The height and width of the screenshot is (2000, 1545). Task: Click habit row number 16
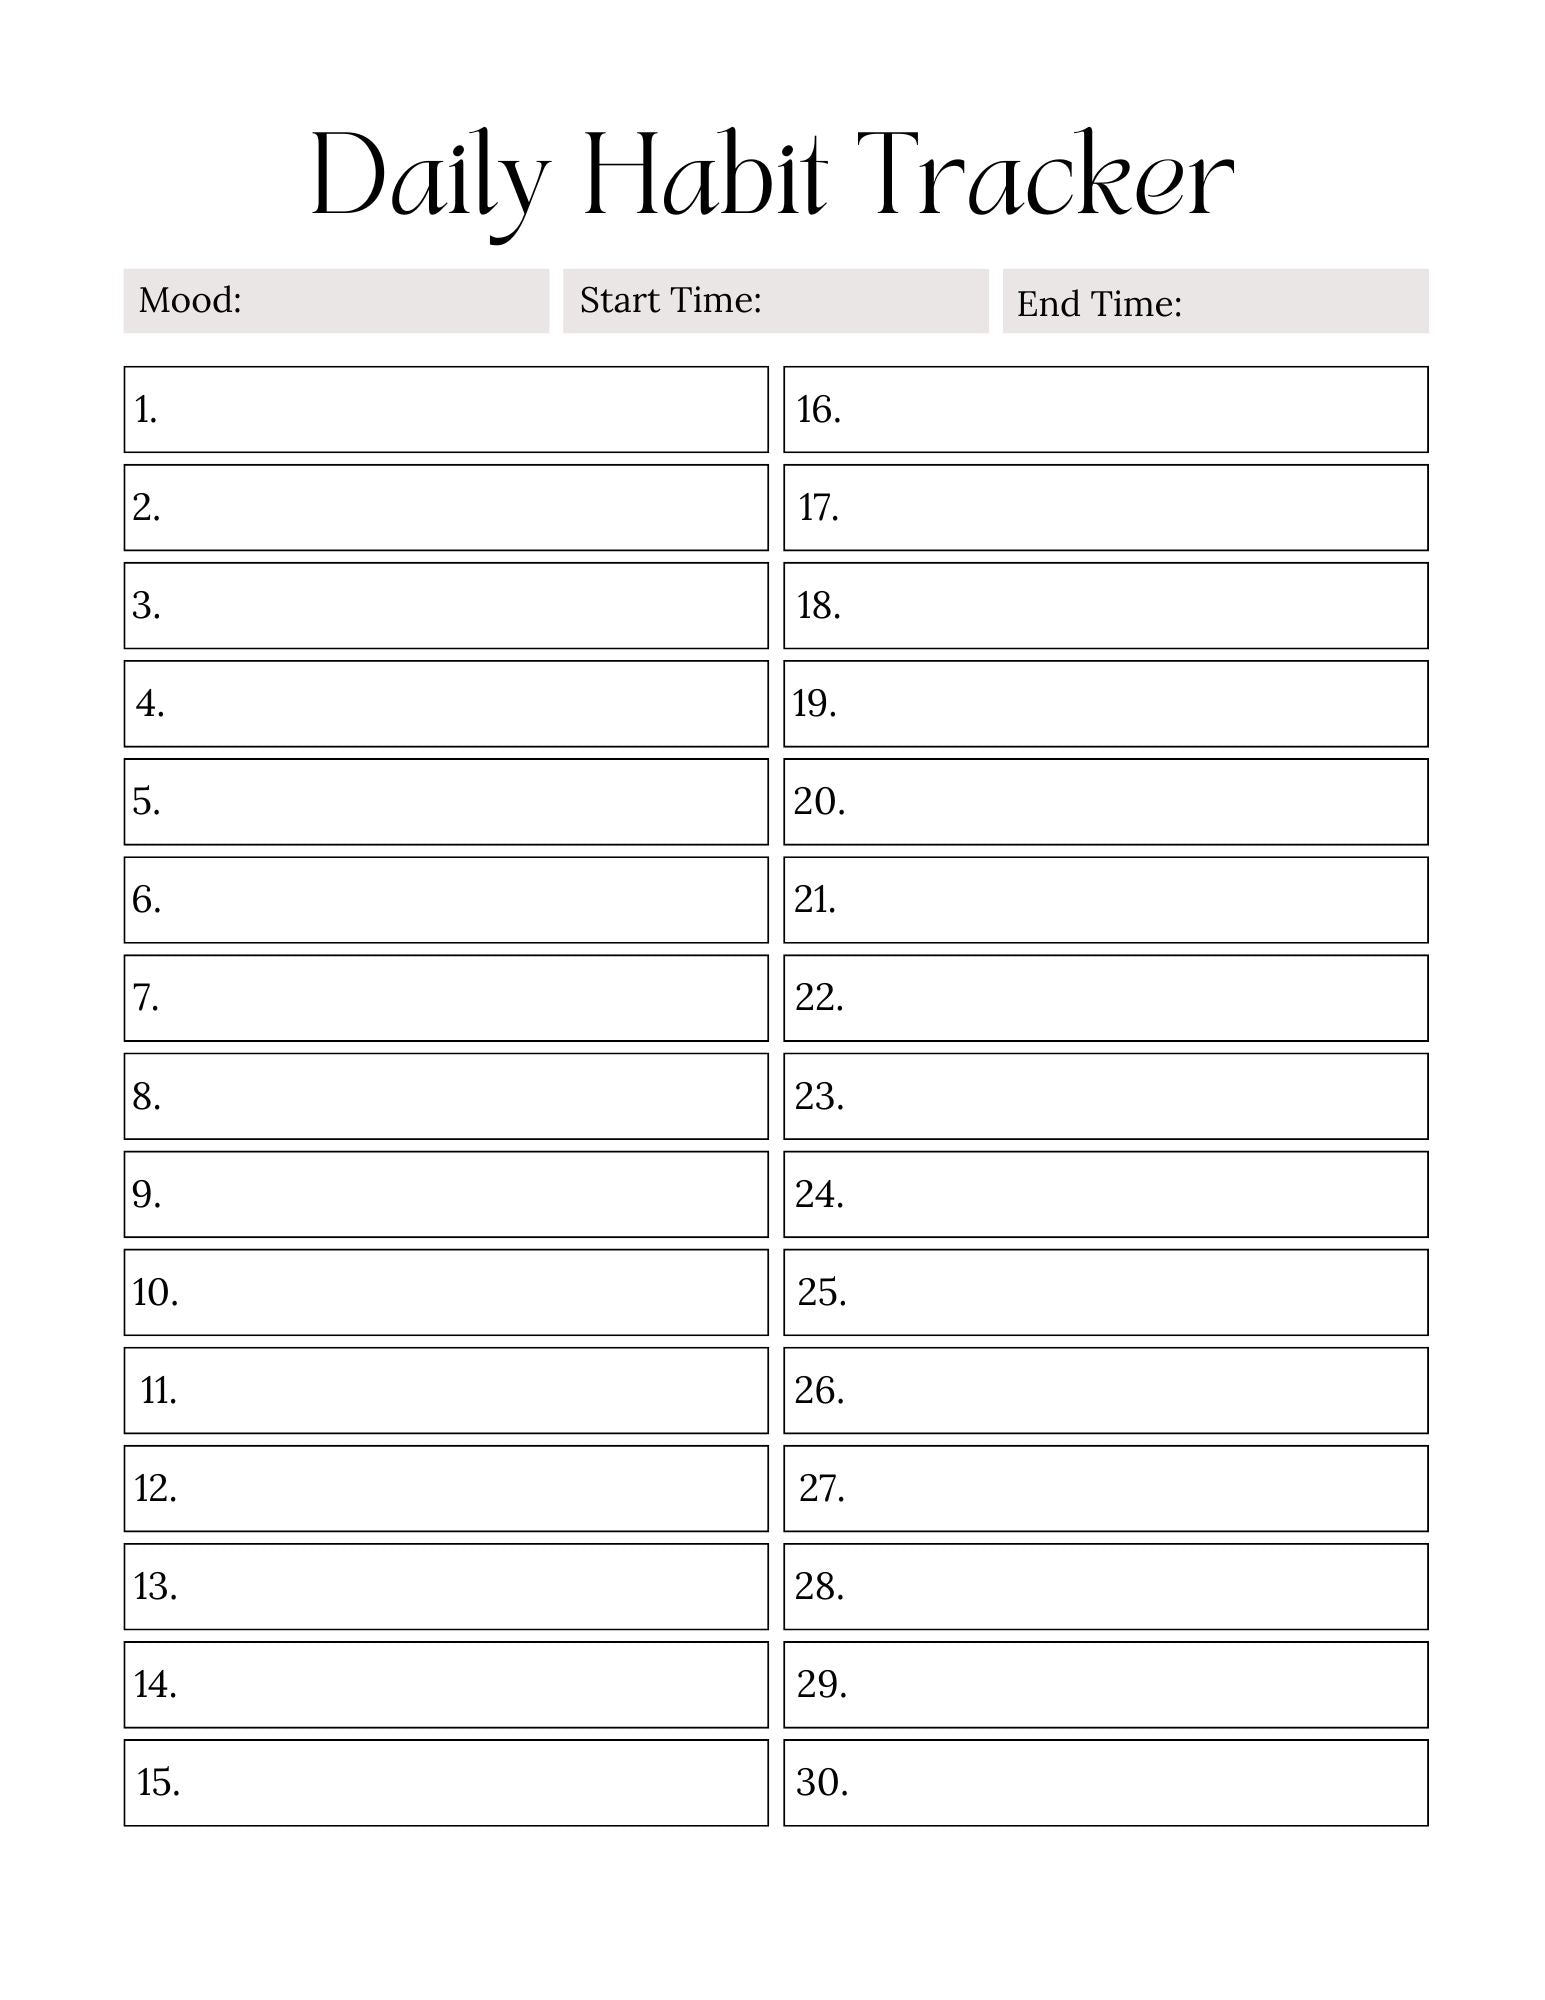(x=1105, y=410)
